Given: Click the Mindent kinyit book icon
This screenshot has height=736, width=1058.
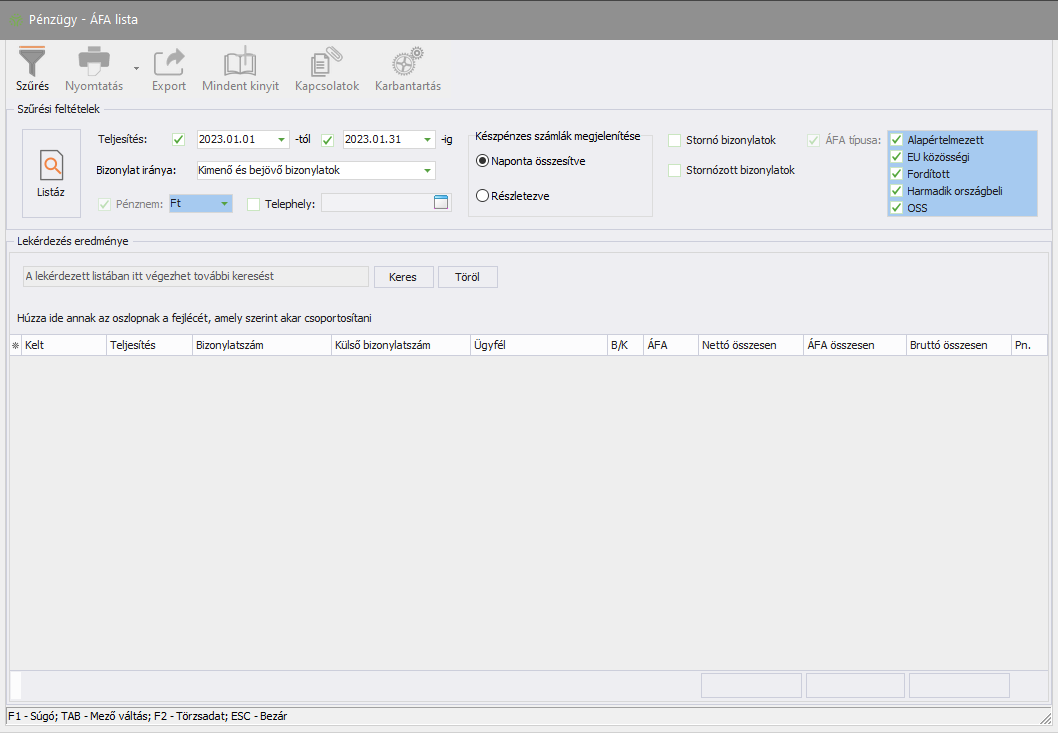Looking at the screenshot, I should coord(240,62).
